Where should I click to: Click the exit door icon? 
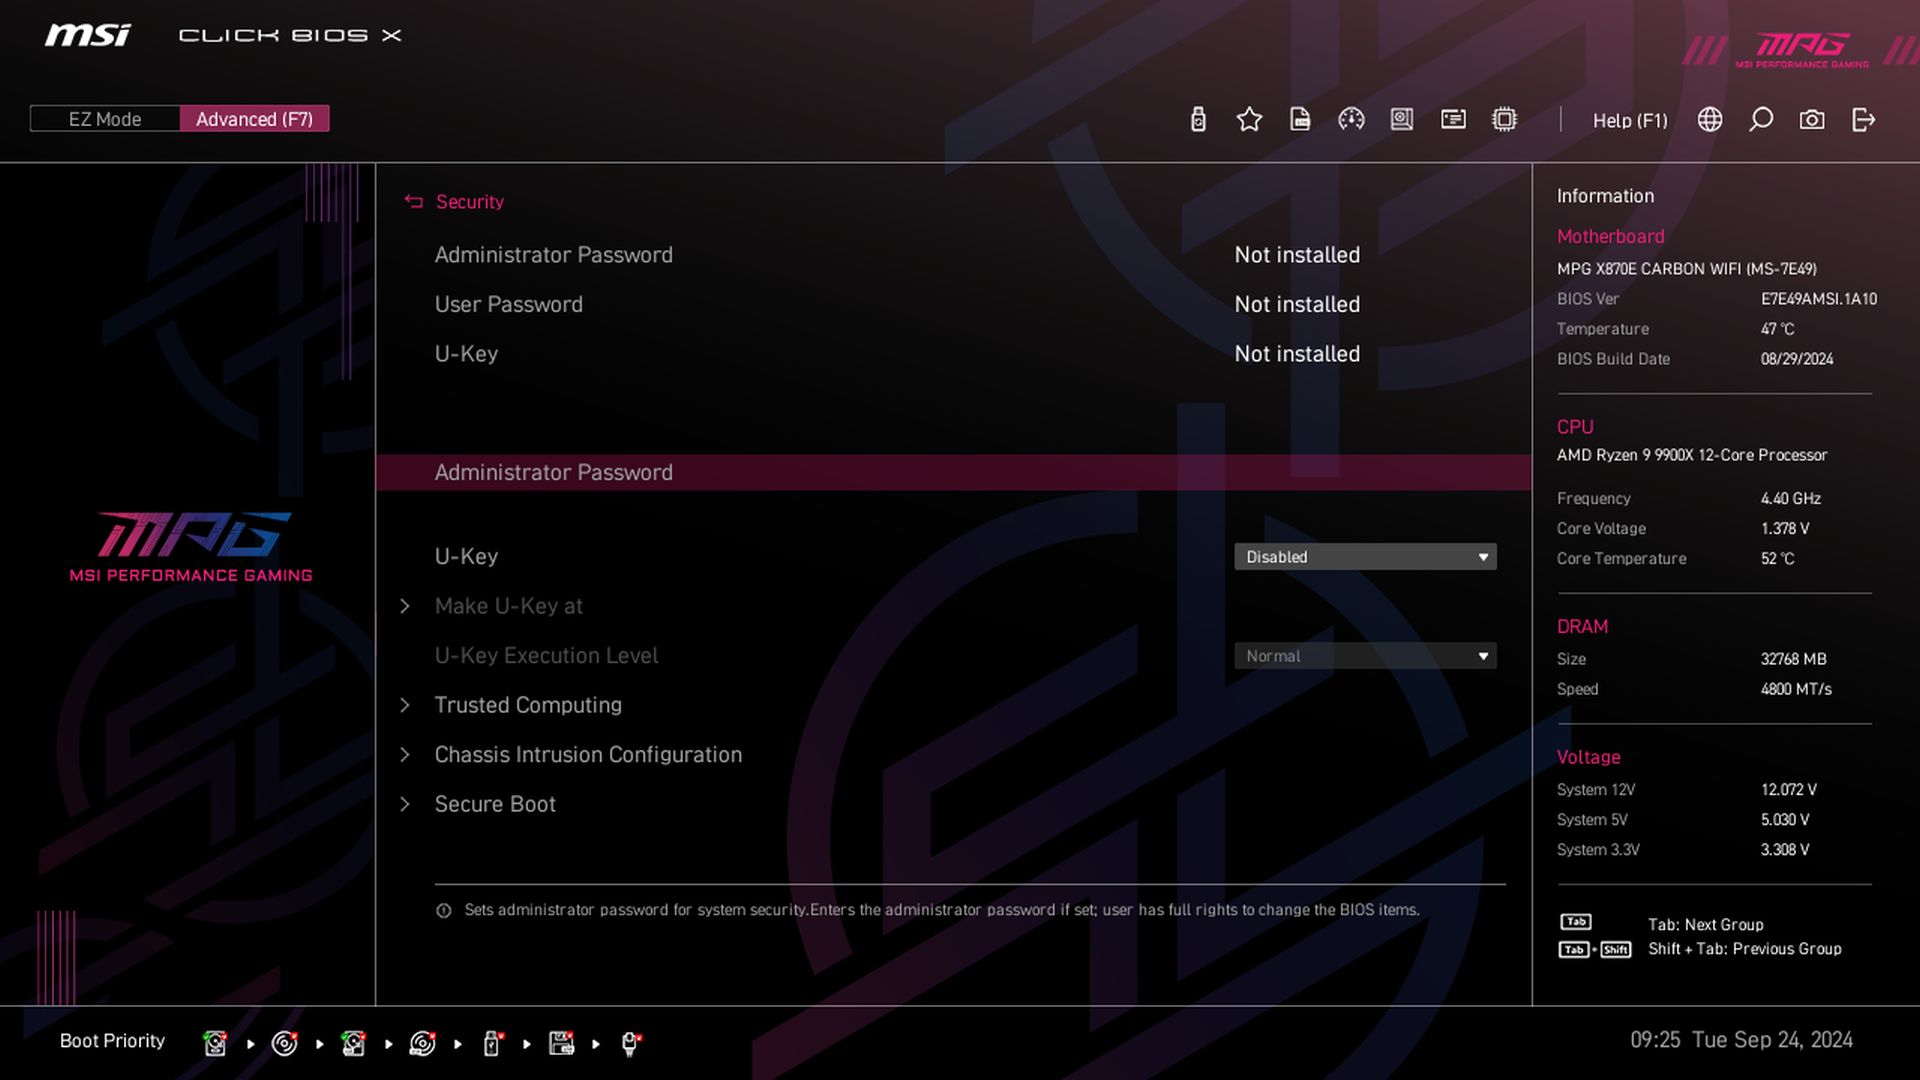click(x=1863, y=120)
